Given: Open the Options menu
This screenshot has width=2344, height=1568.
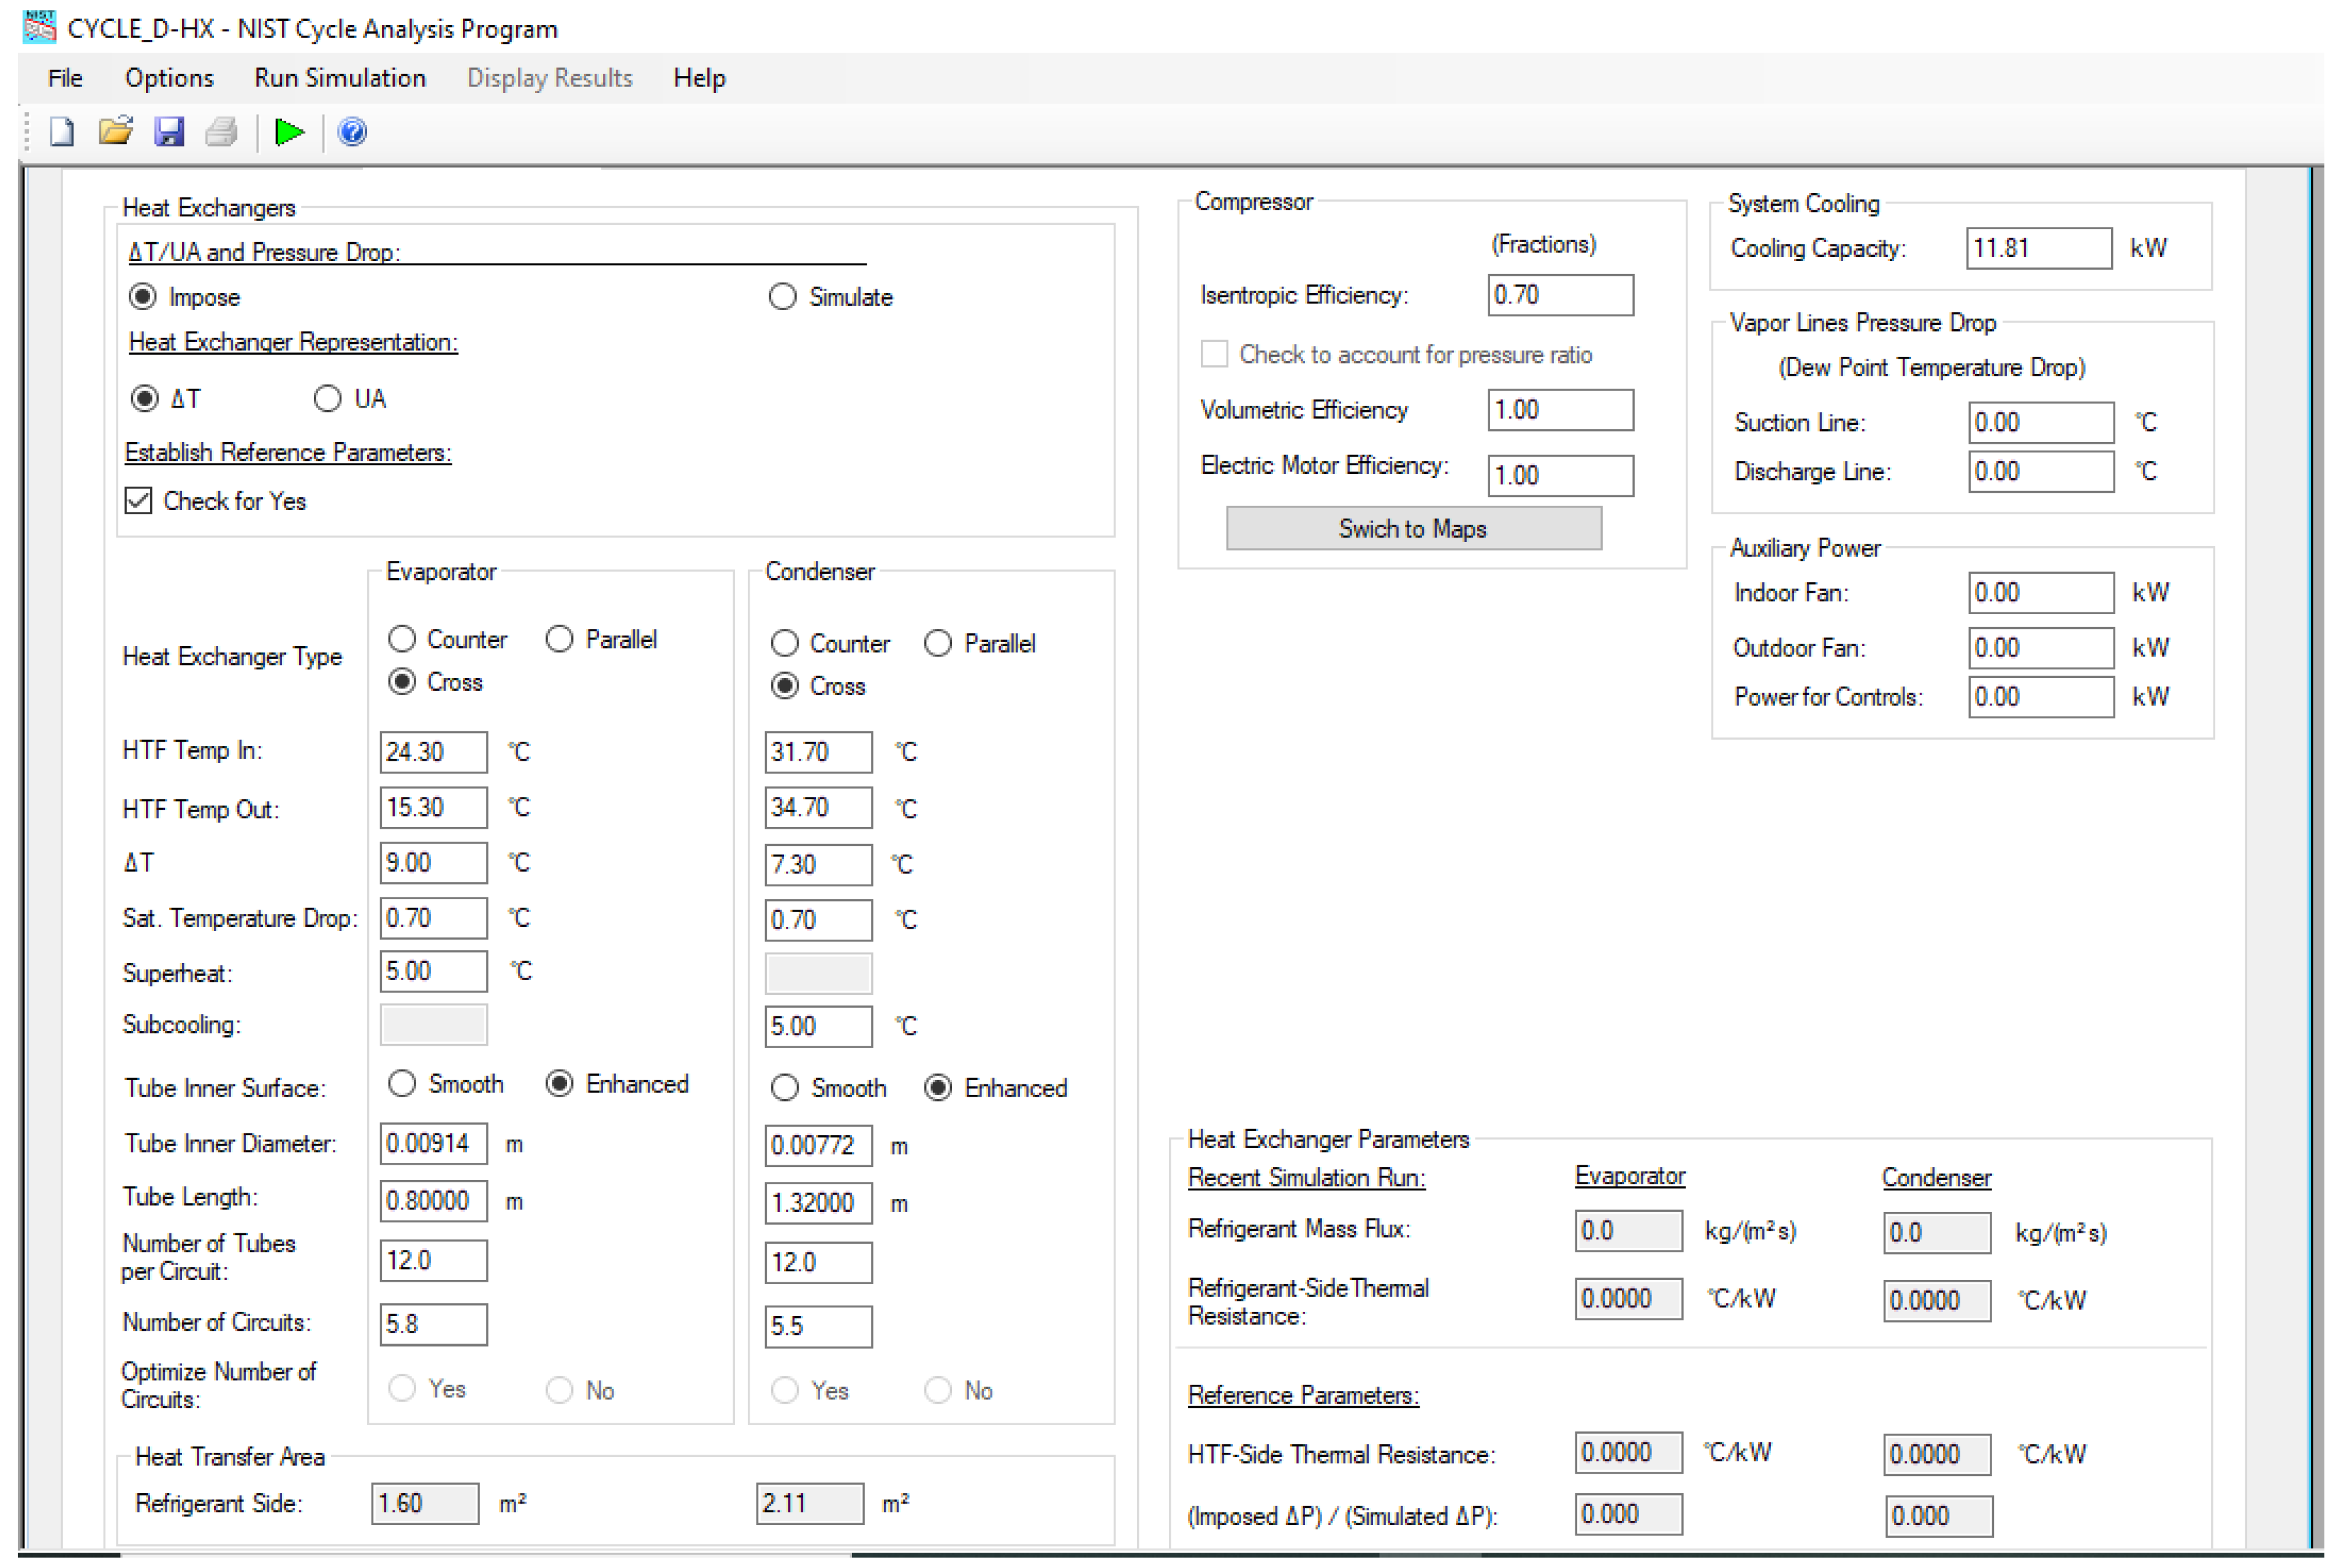Looking at the screenshot, I should (x=169, y=78).
